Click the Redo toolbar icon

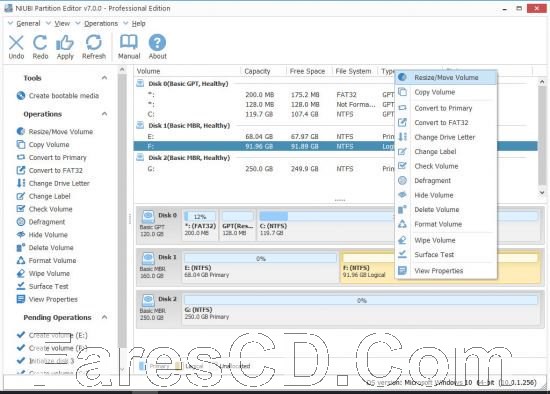(x=40, y=43)
